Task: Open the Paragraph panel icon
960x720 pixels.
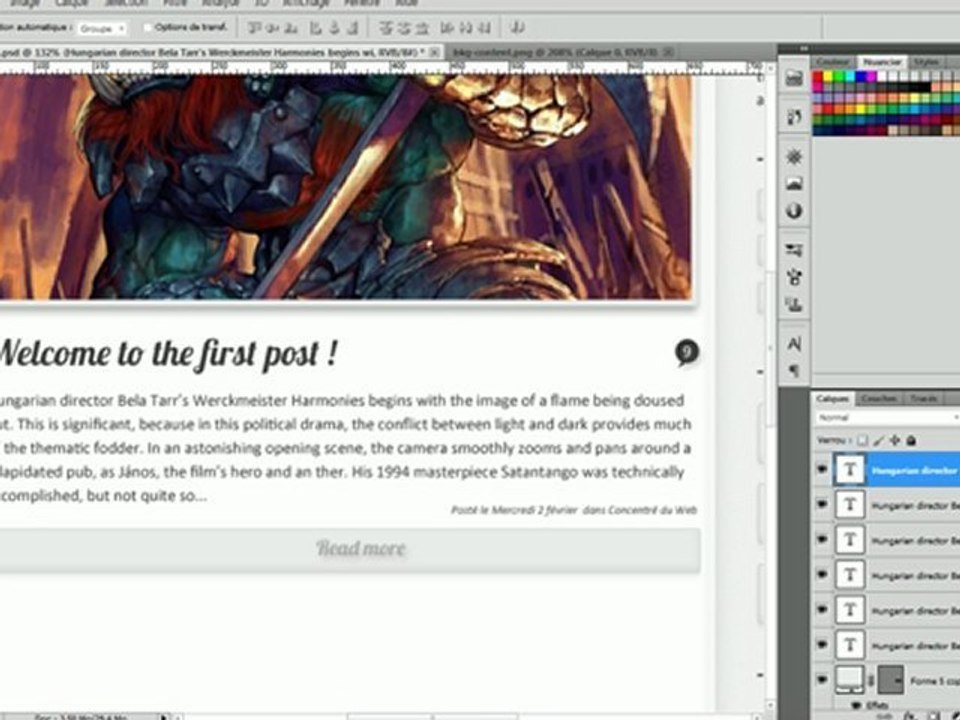Action: [x=794, y=370]
